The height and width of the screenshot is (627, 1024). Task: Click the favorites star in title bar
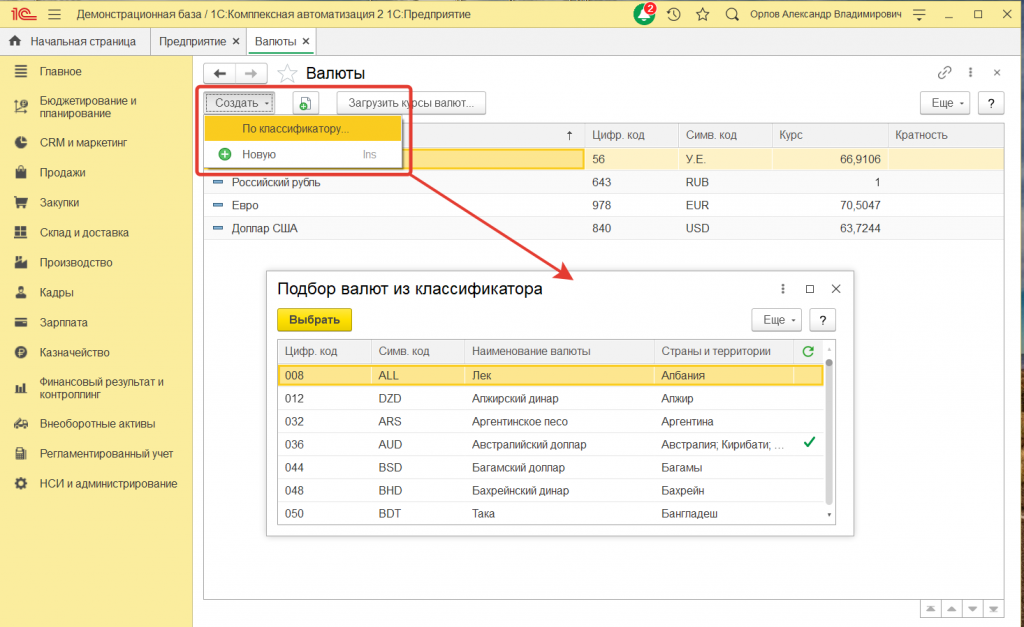click(x=702, y=15)
